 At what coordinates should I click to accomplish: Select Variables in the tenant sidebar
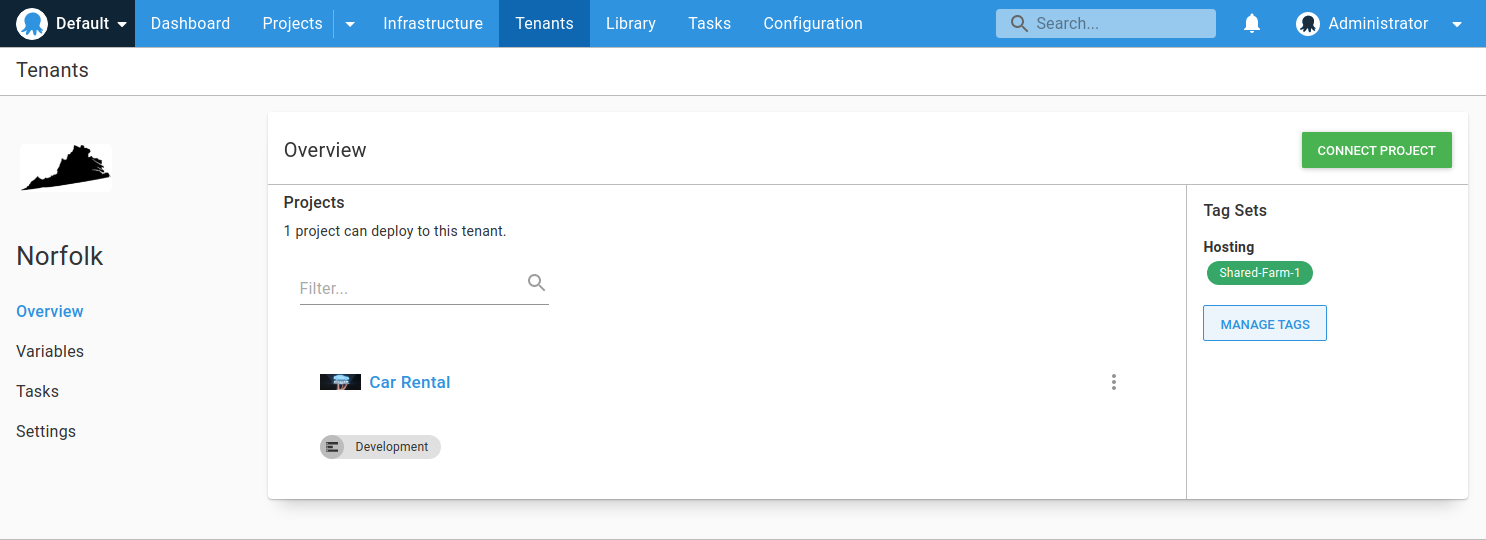[x=50, y=351]
